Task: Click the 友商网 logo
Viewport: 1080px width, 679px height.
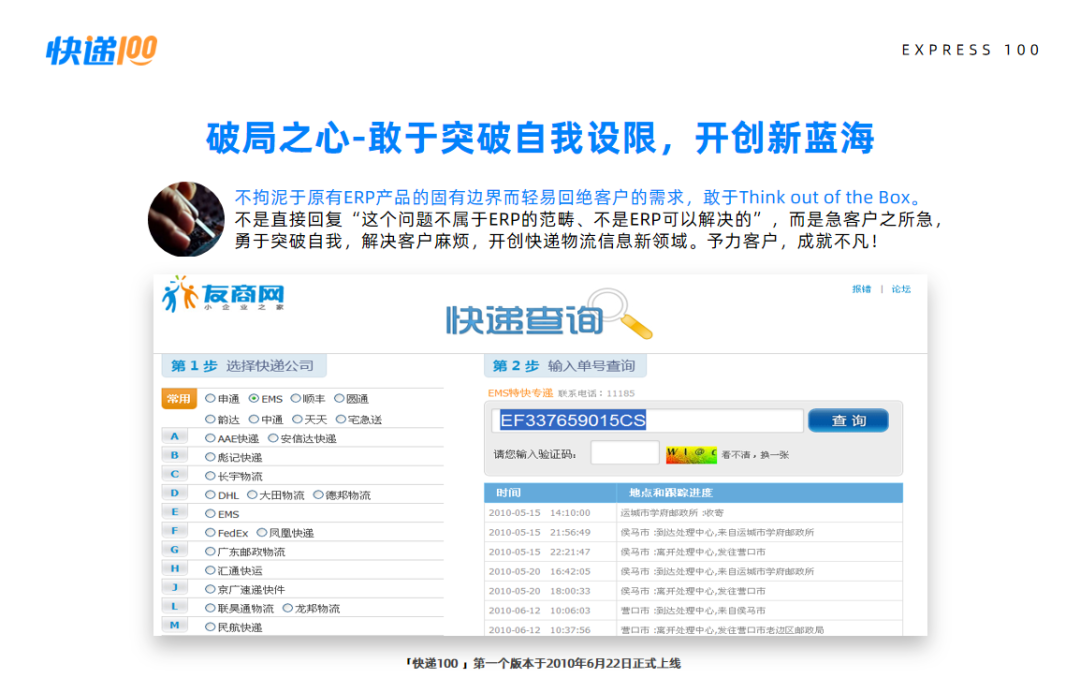Action: tap(224, 296)
